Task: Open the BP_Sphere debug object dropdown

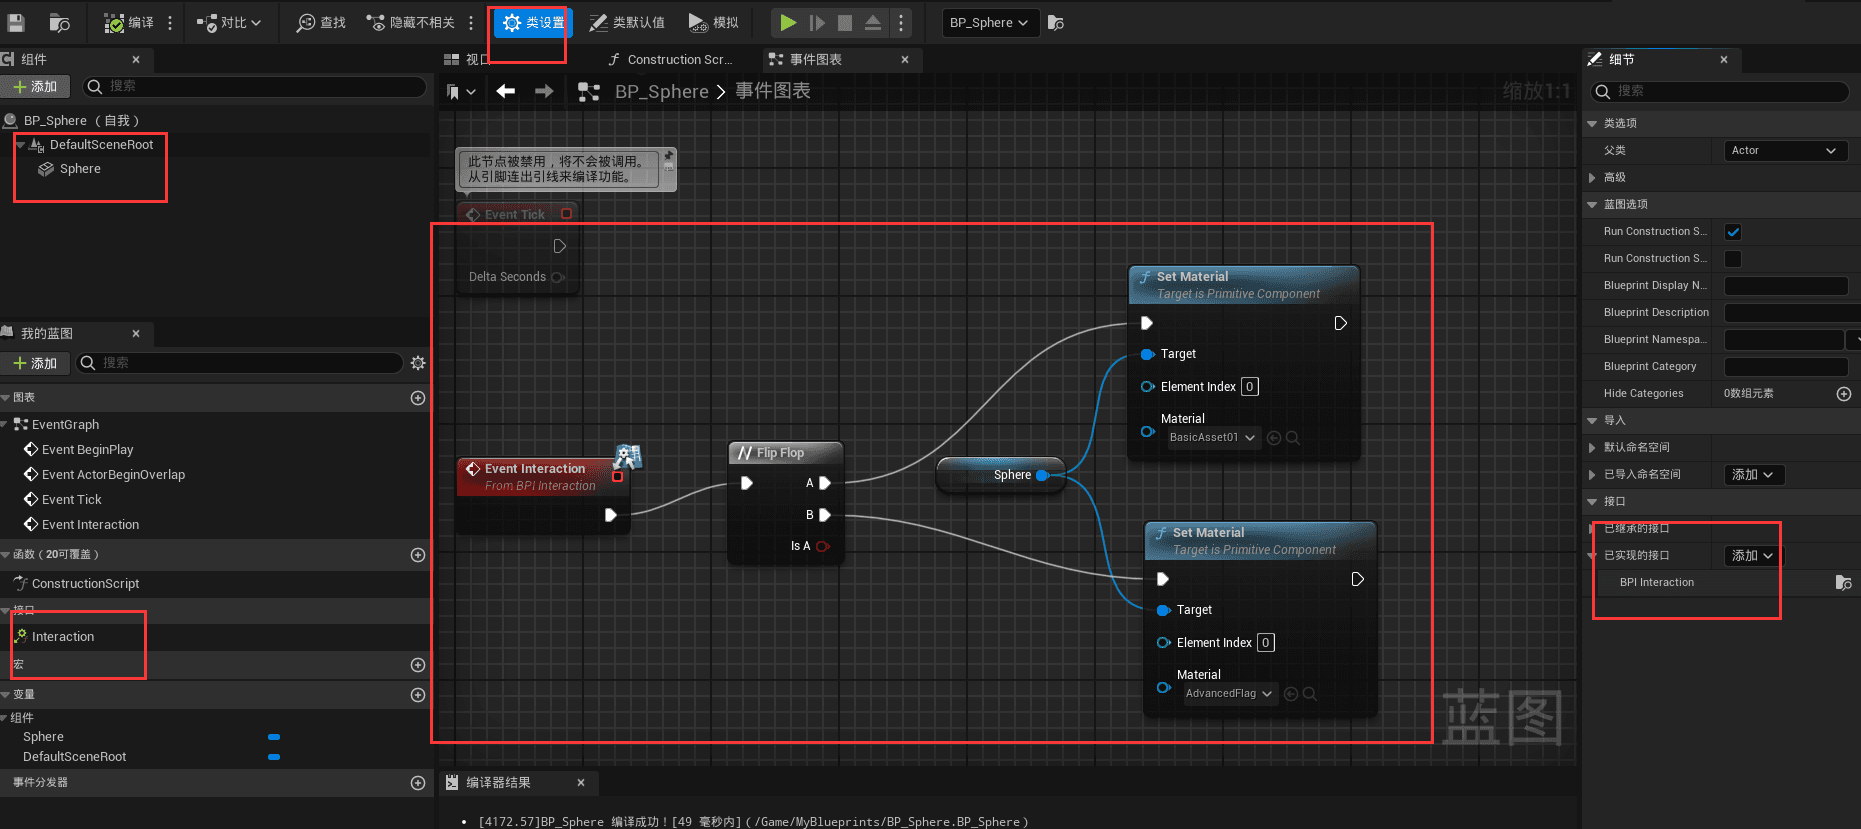Action: coord(990,22)
